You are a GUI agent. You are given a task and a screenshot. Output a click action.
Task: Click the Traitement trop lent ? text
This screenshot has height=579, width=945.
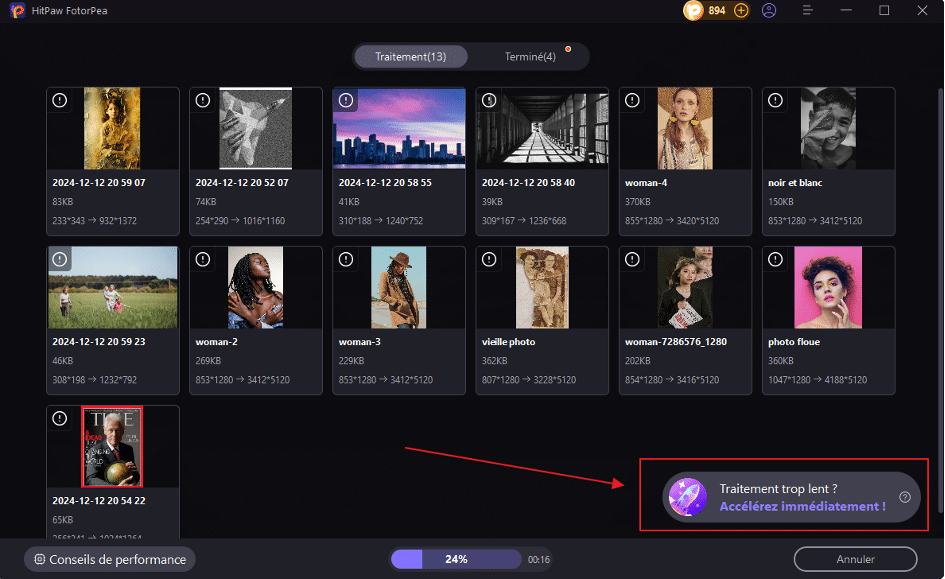(778, 489)
